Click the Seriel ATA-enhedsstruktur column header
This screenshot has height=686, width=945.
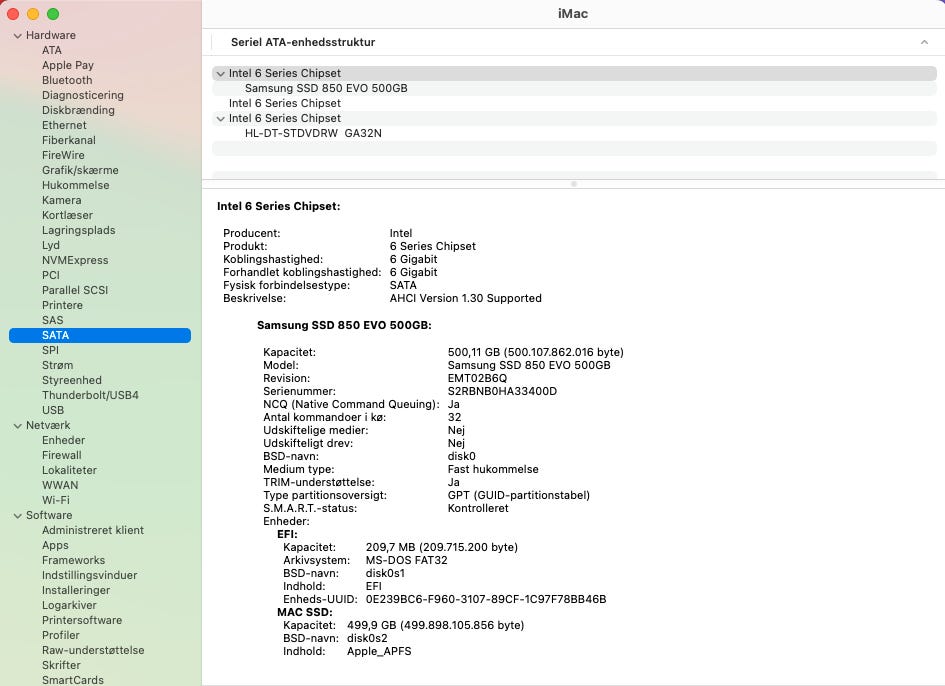tap(303, 43)
